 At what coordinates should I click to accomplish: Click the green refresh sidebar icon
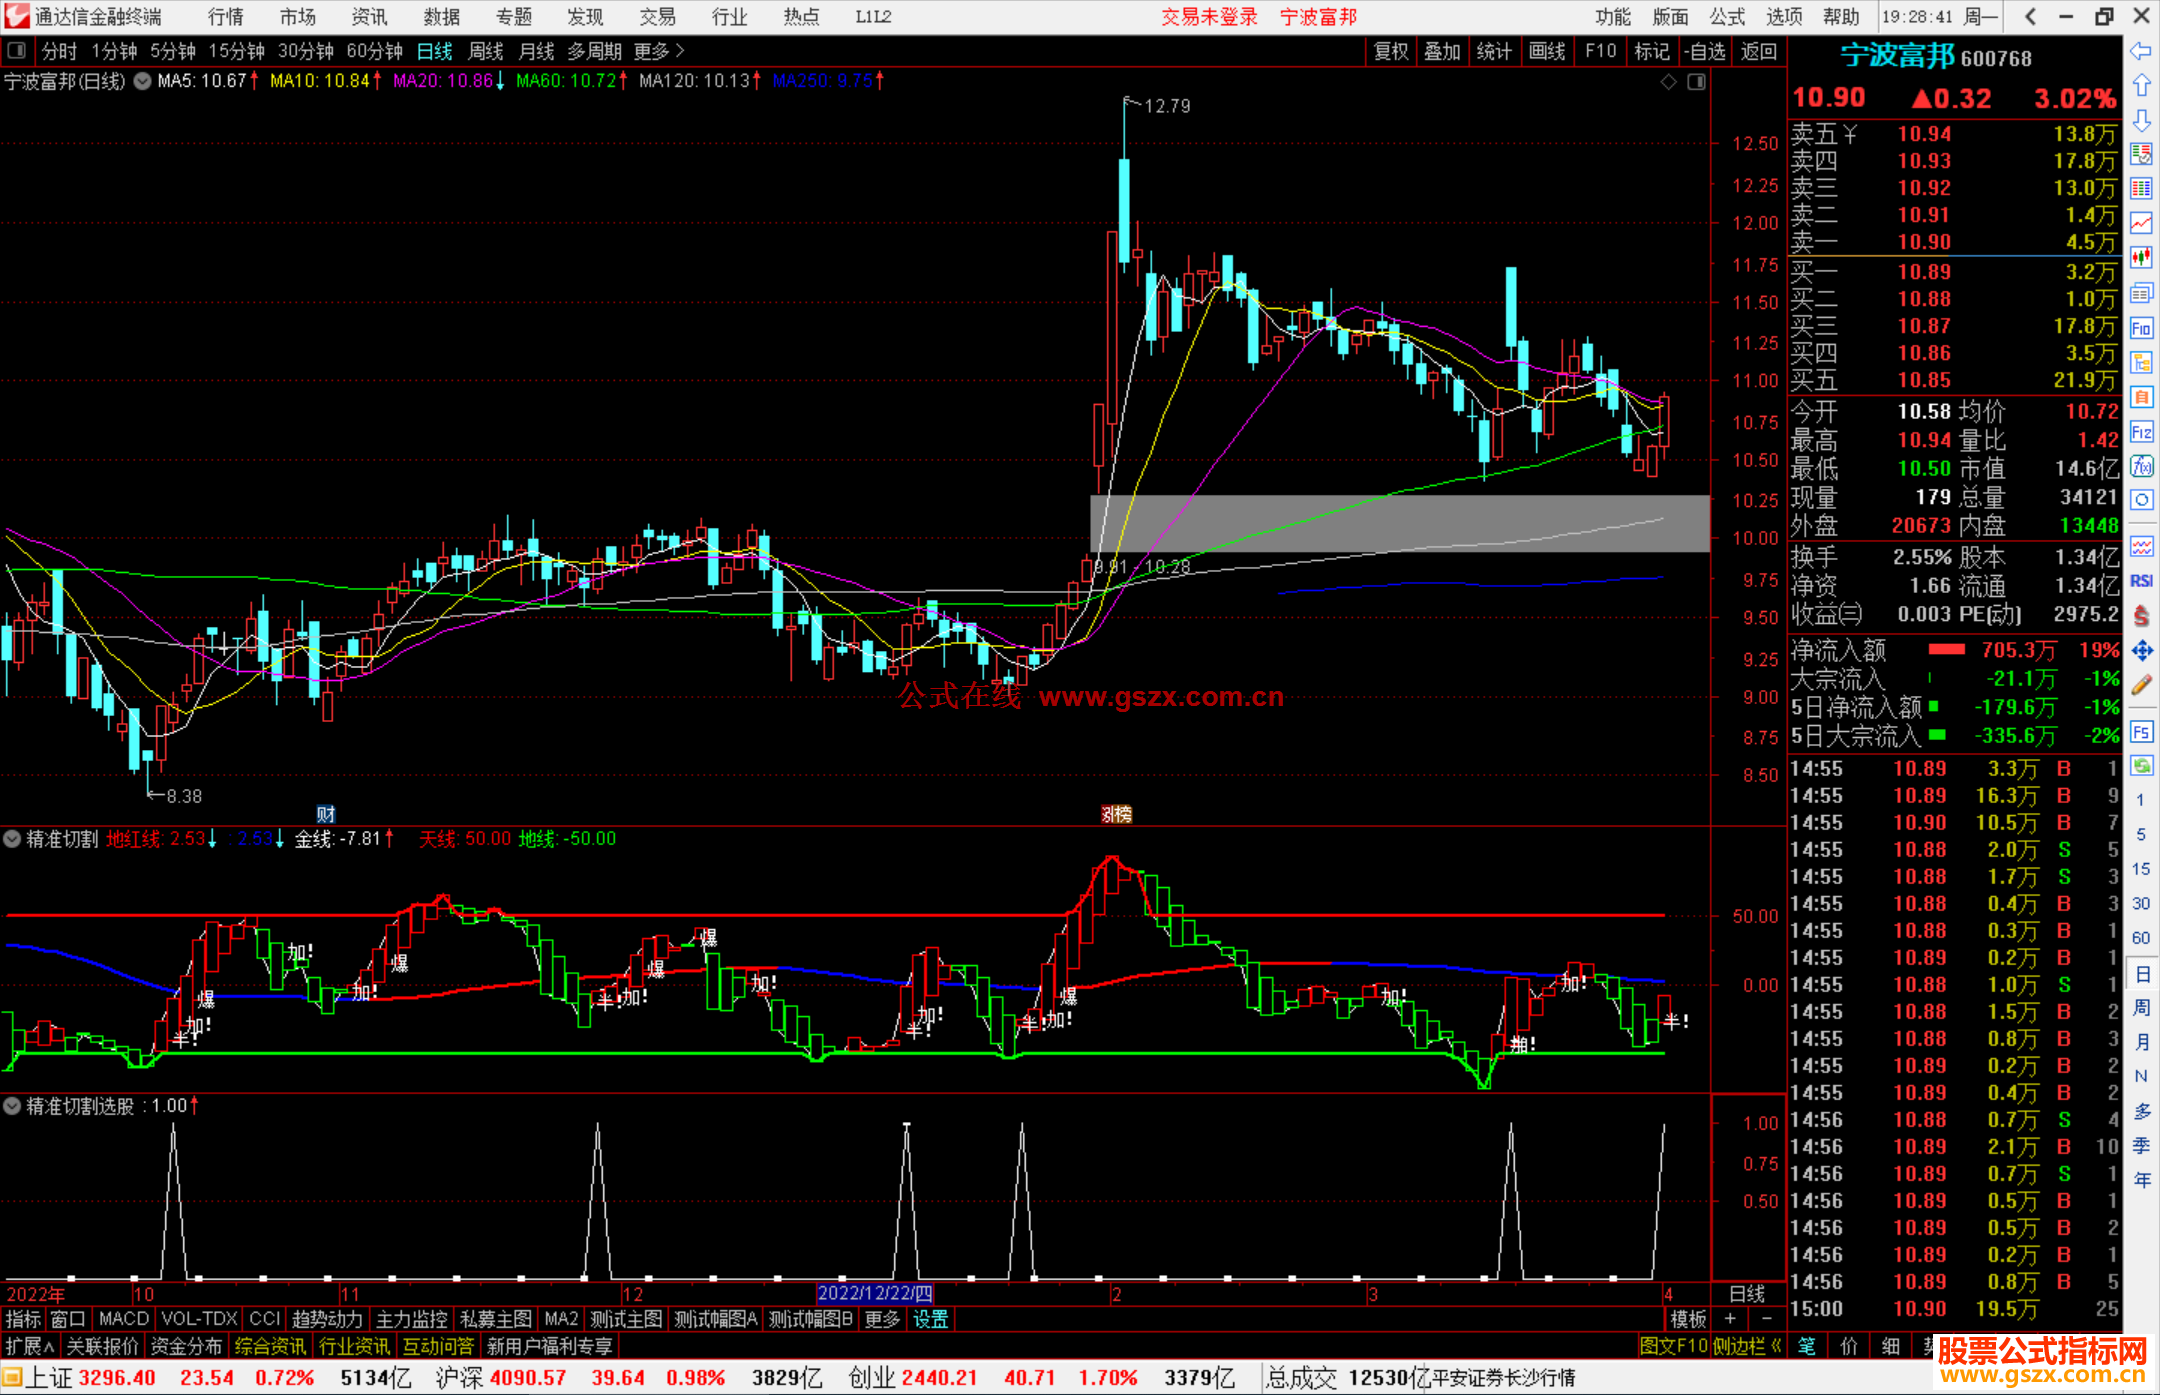point(2141,766)
